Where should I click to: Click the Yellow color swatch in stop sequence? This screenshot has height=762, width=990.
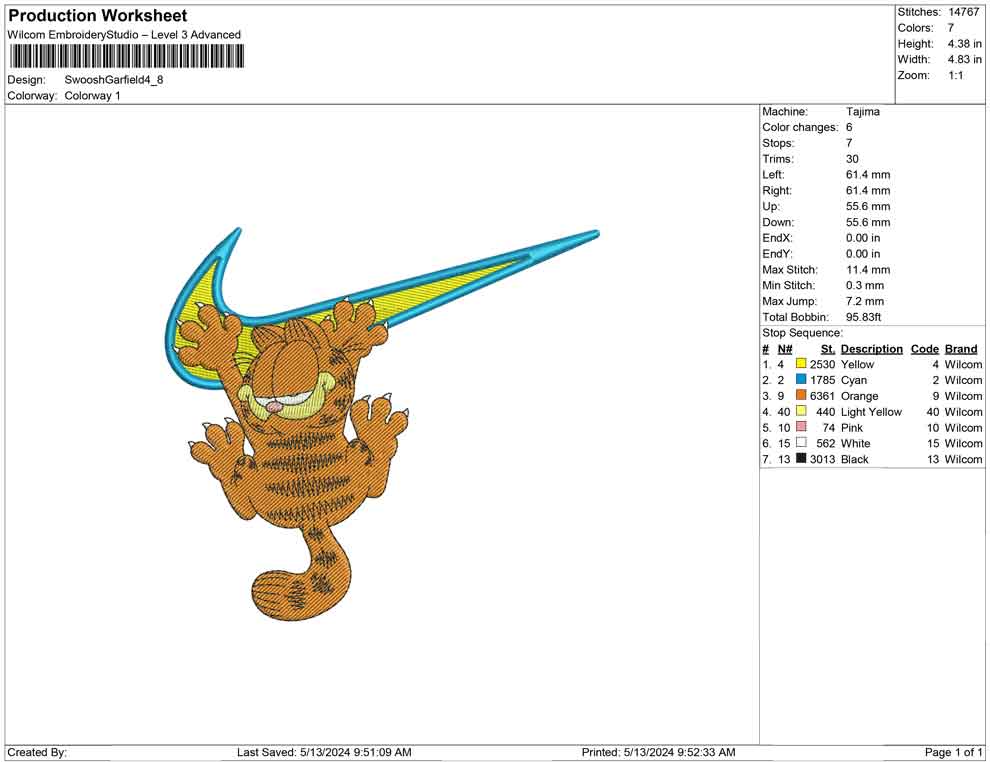801,364
